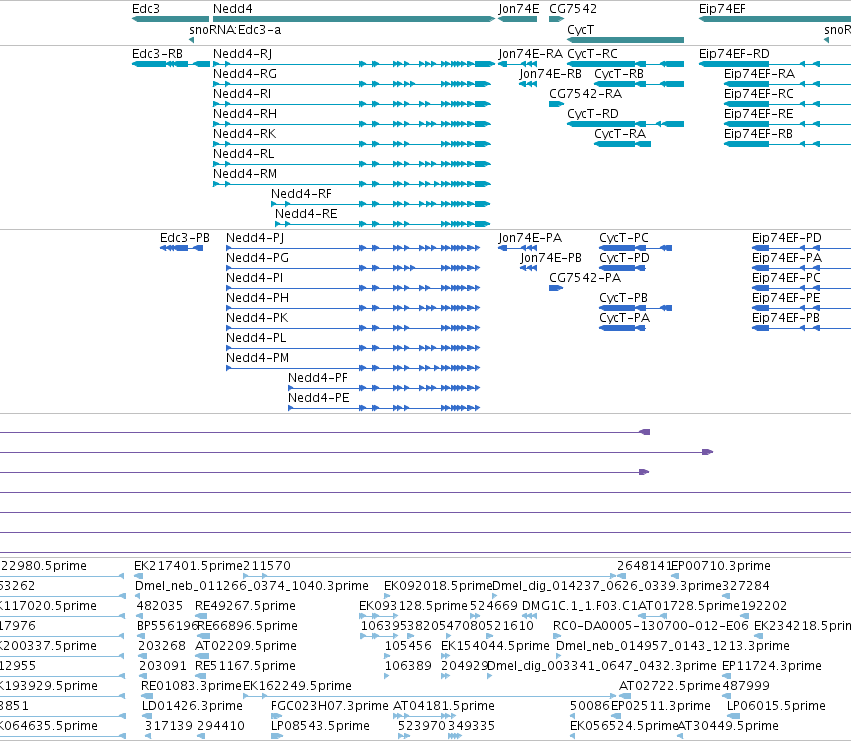
Task: Select transcript Eip74EF-RB
Action: 758,134
